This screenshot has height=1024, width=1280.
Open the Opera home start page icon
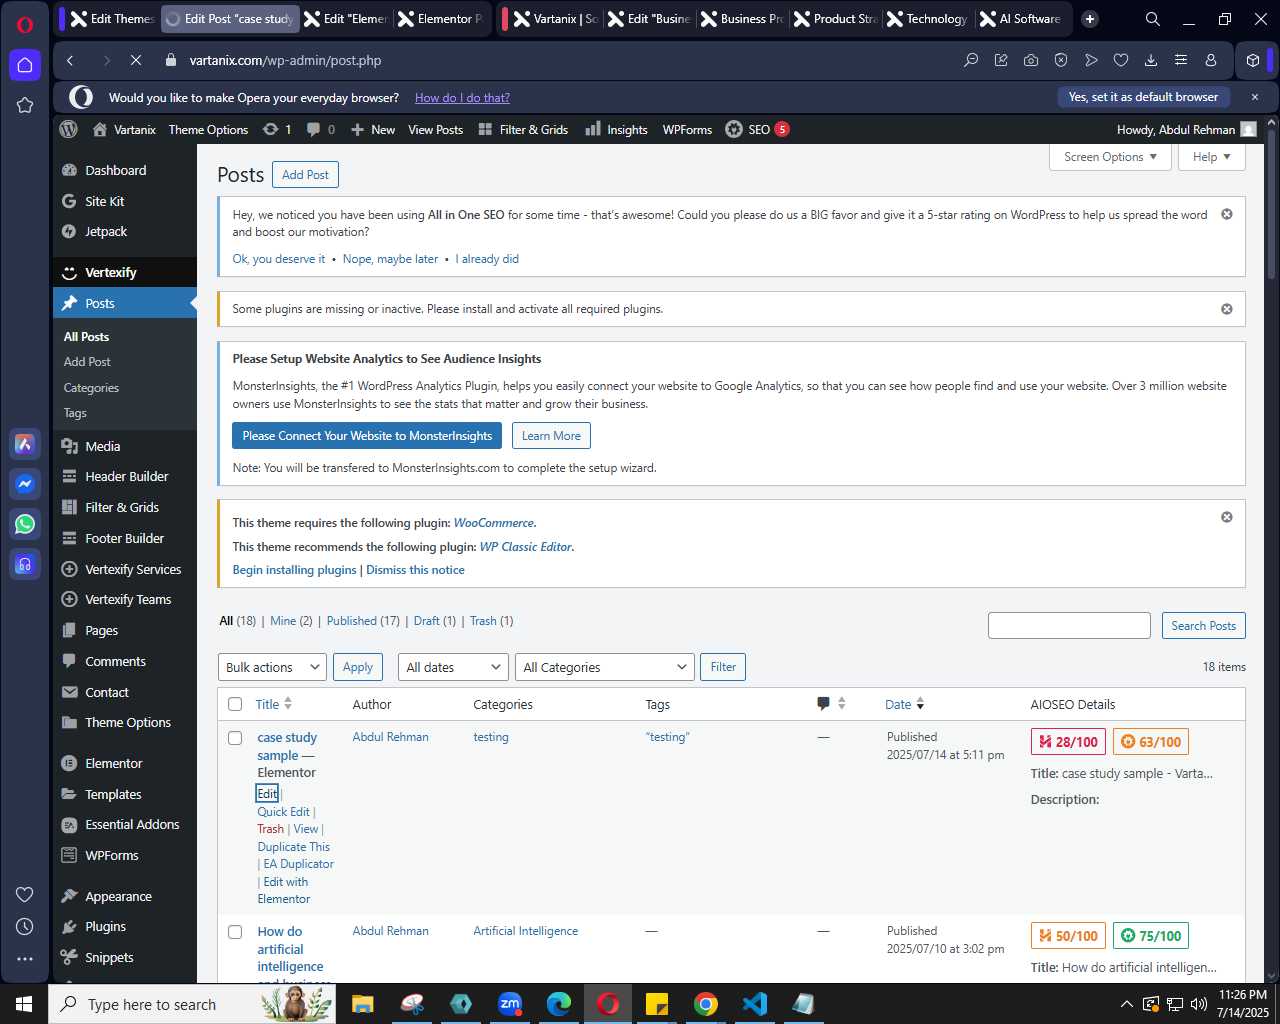(25, 65)
